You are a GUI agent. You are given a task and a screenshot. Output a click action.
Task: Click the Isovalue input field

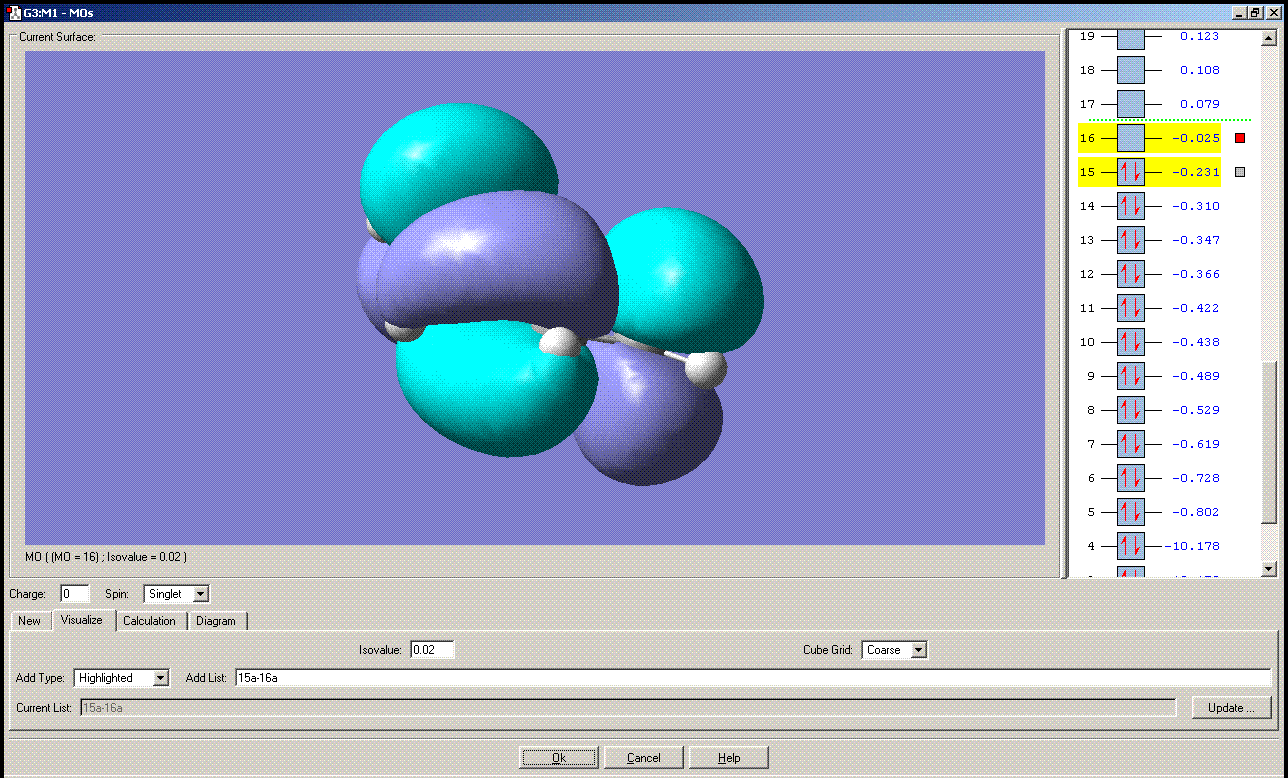(432, 650)
